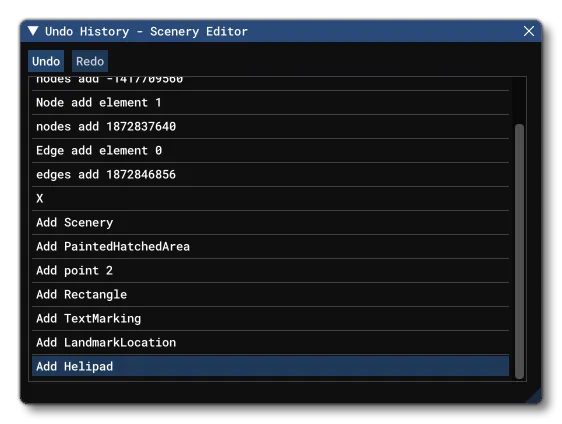Close the Undo History window
The height and width of the screenshot is (424, 562).
tap(529, 31)
